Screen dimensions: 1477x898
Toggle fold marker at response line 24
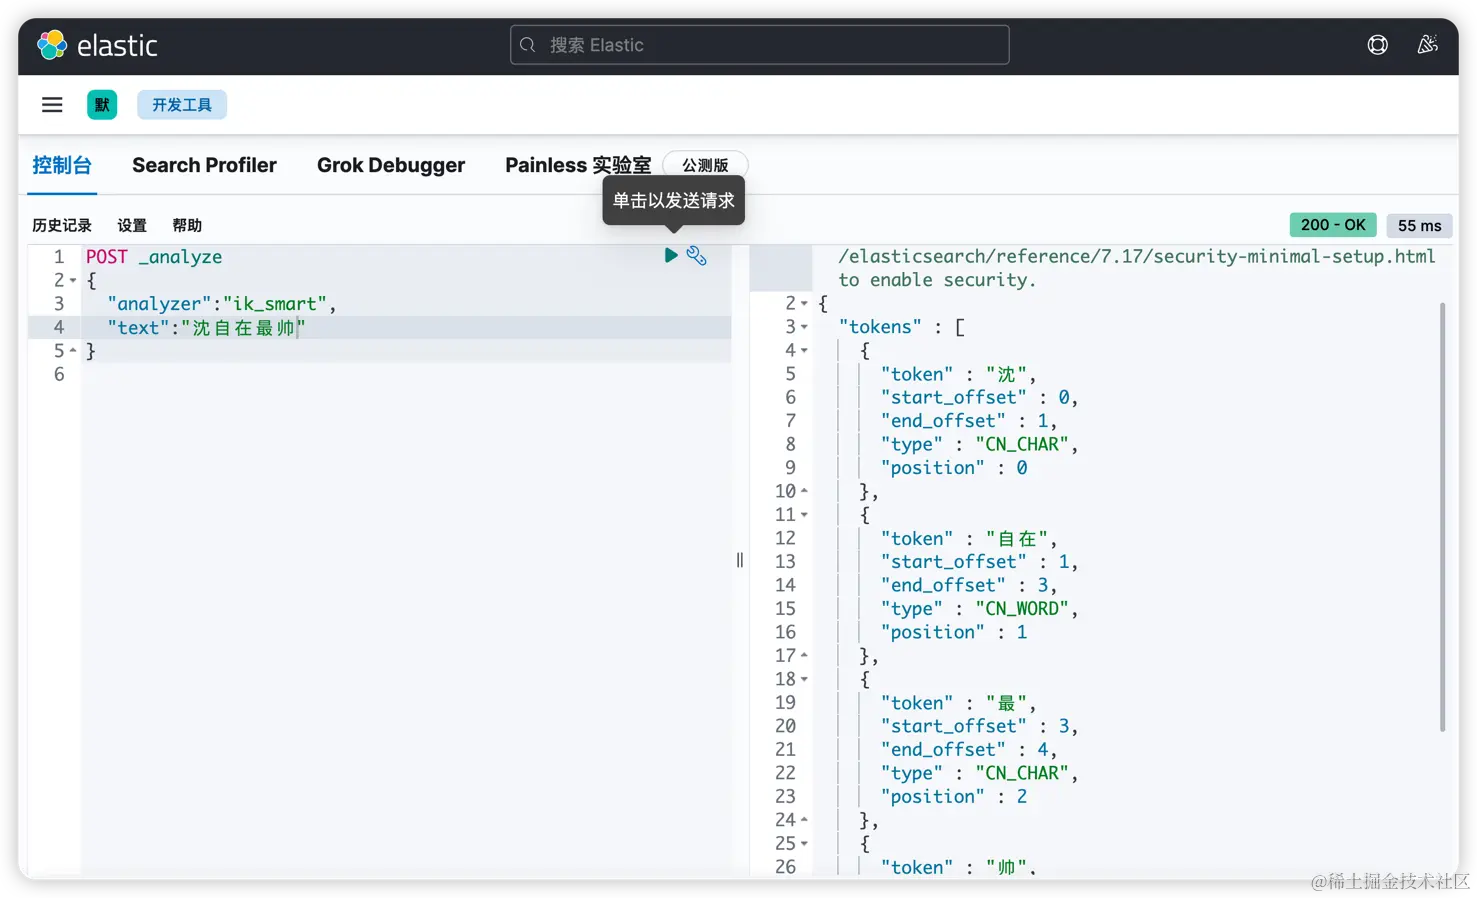click(804, 820)
